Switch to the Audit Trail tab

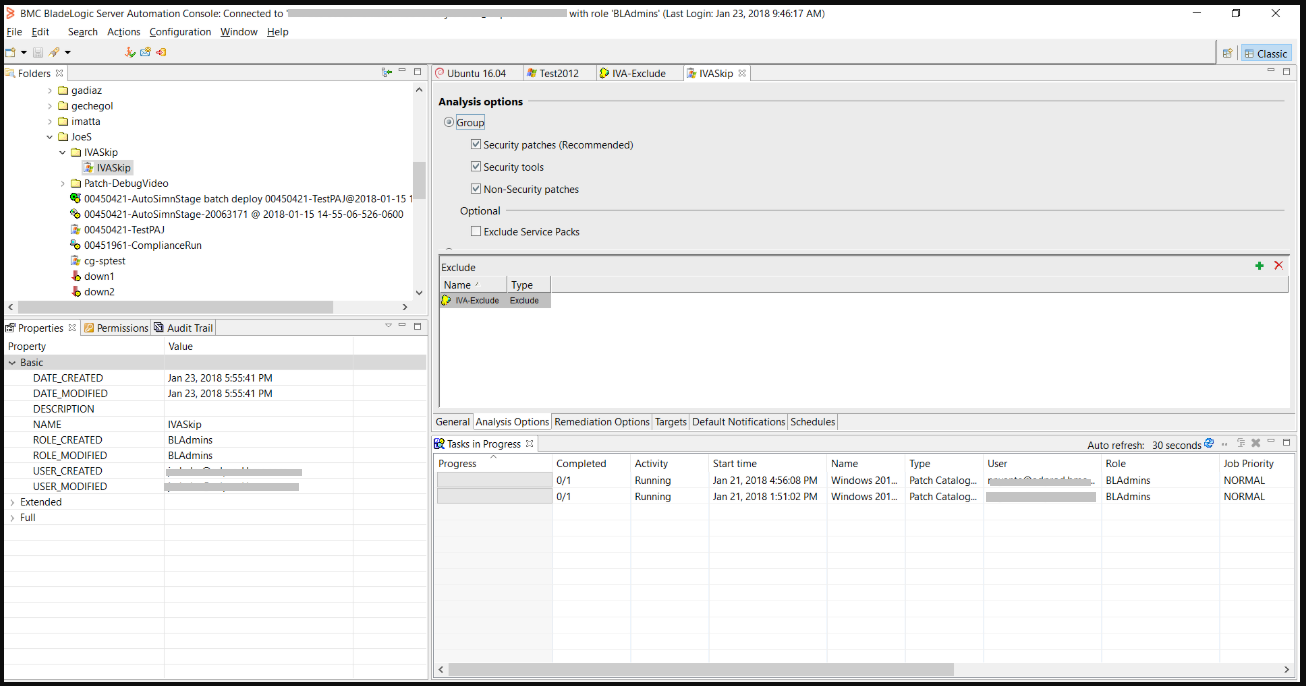click(x=184, y=328)
